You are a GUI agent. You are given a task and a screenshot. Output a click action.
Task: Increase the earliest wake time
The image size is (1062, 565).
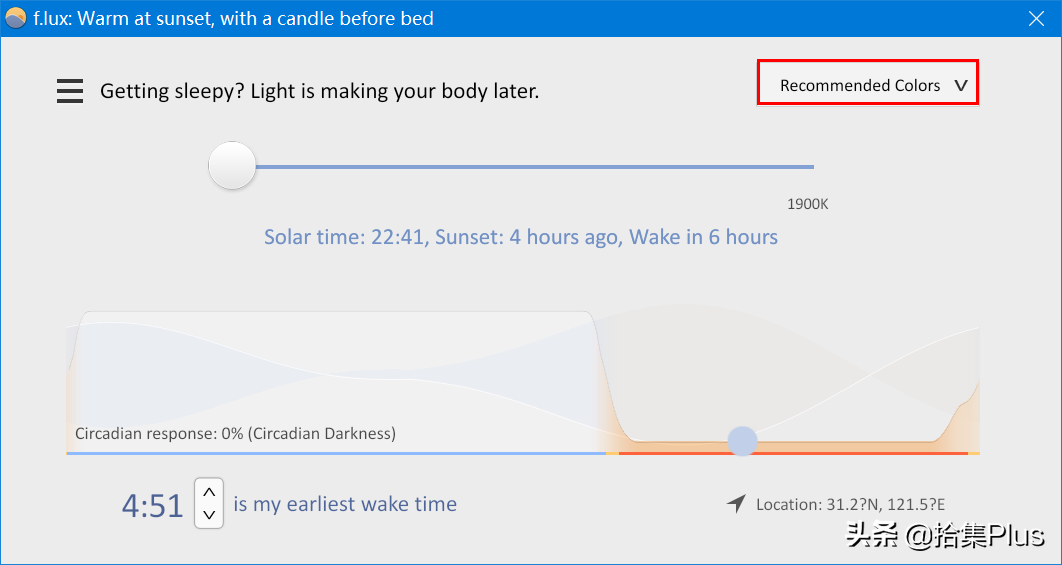(209, 492)
